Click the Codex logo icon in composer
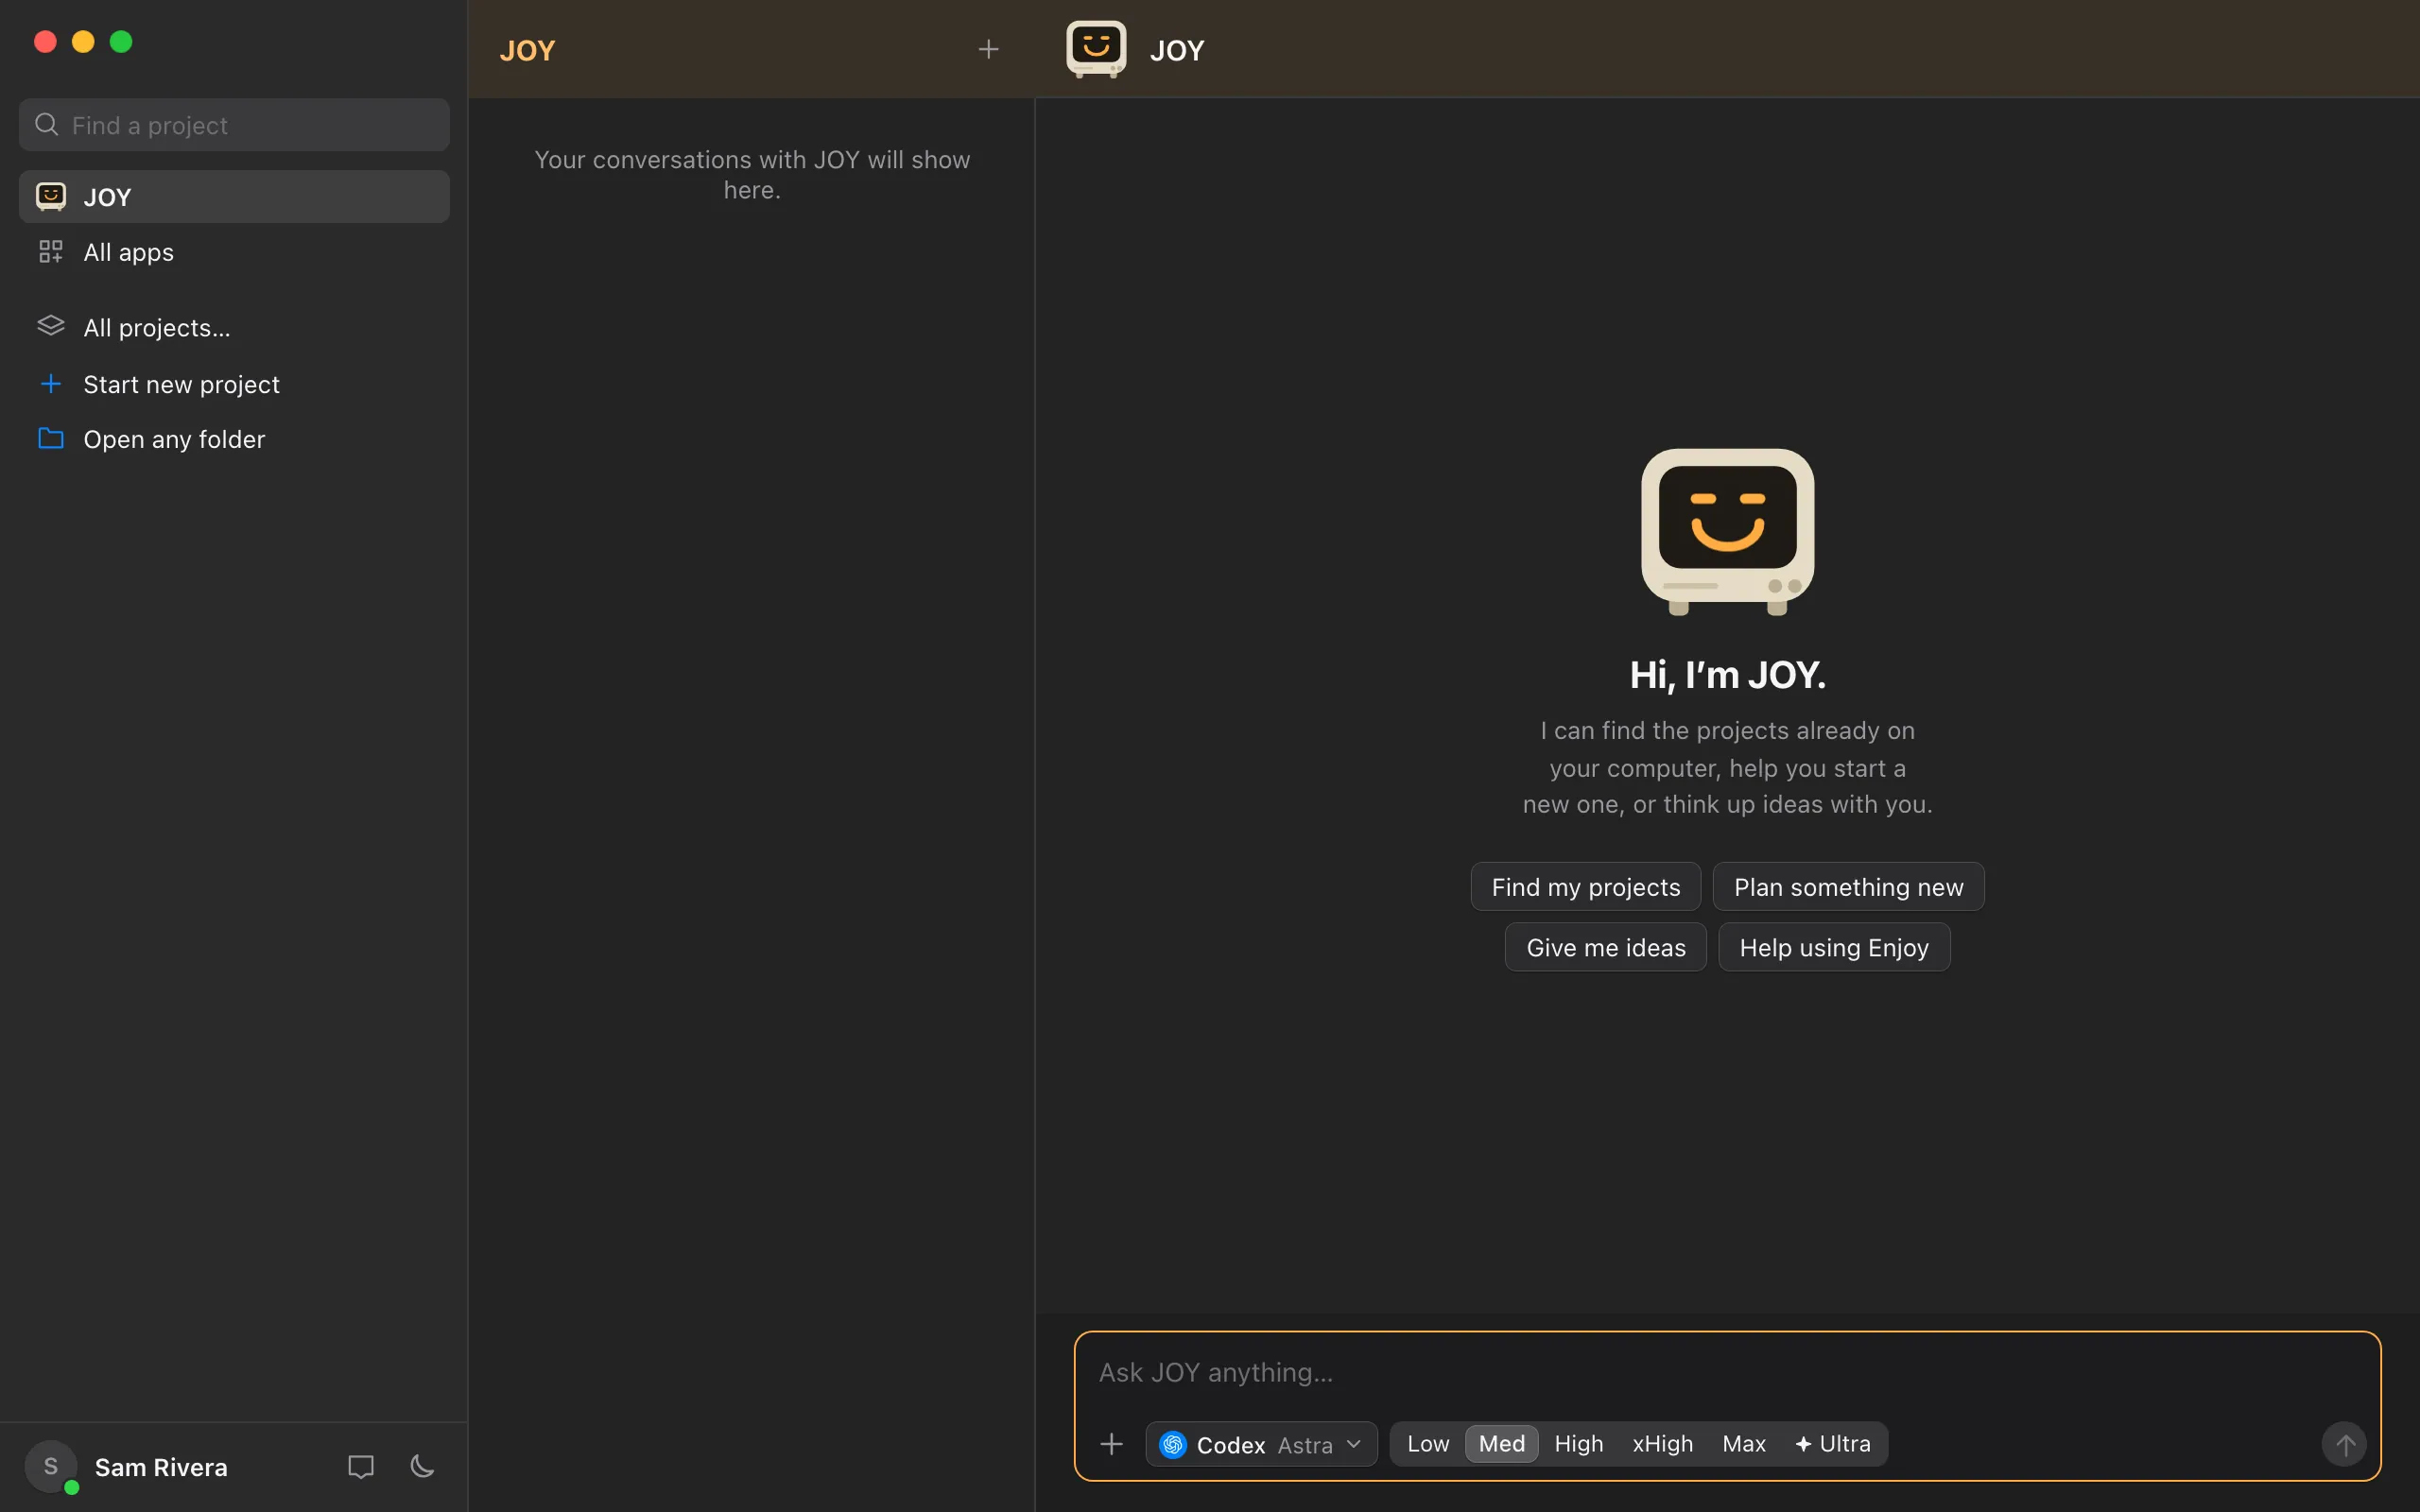 tap(1173, 1444)
